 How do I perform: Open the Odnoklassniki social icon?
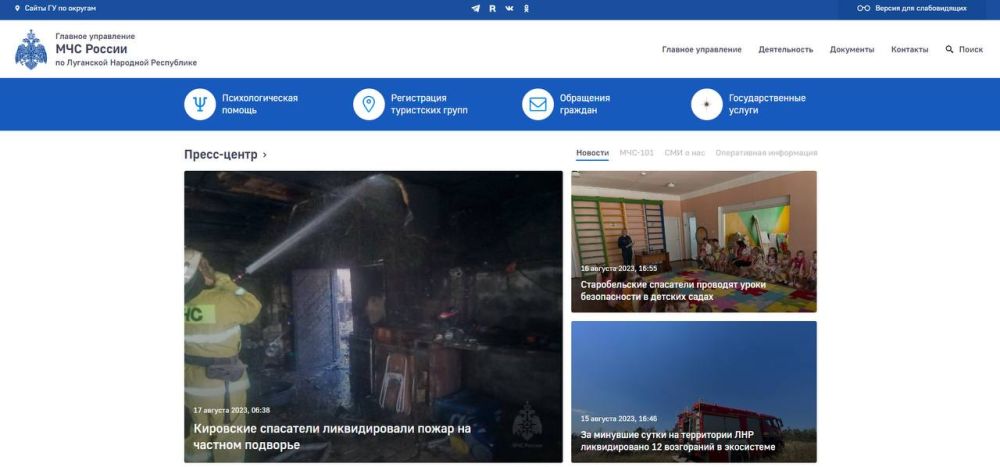pos(526,9)
